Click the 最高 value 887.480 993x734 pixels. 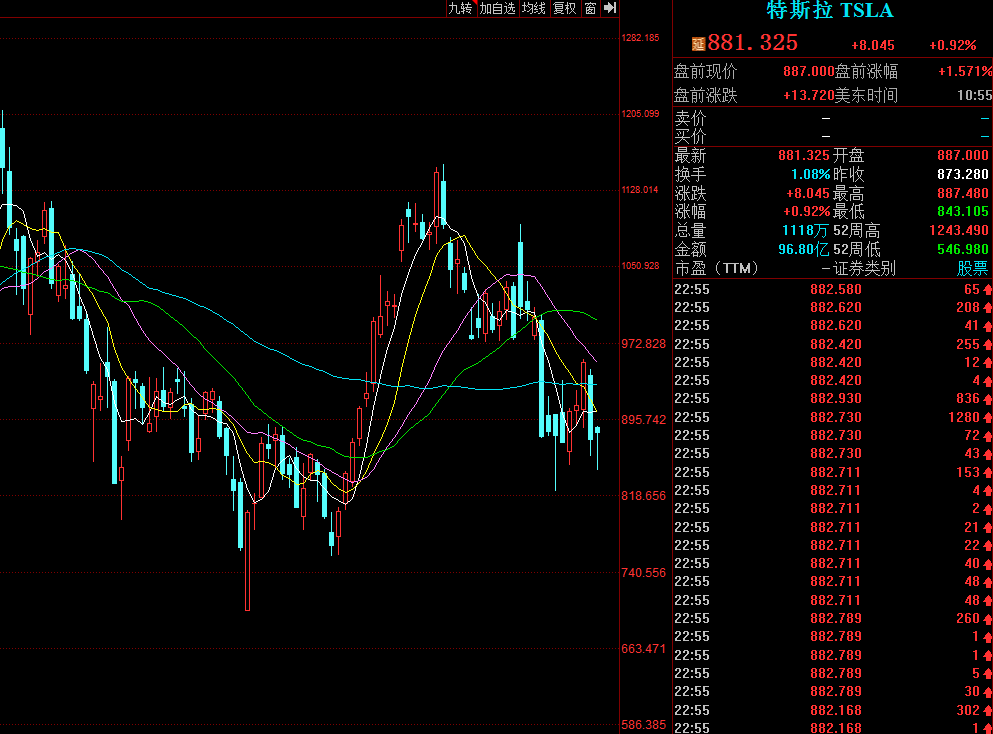point(963,193)
